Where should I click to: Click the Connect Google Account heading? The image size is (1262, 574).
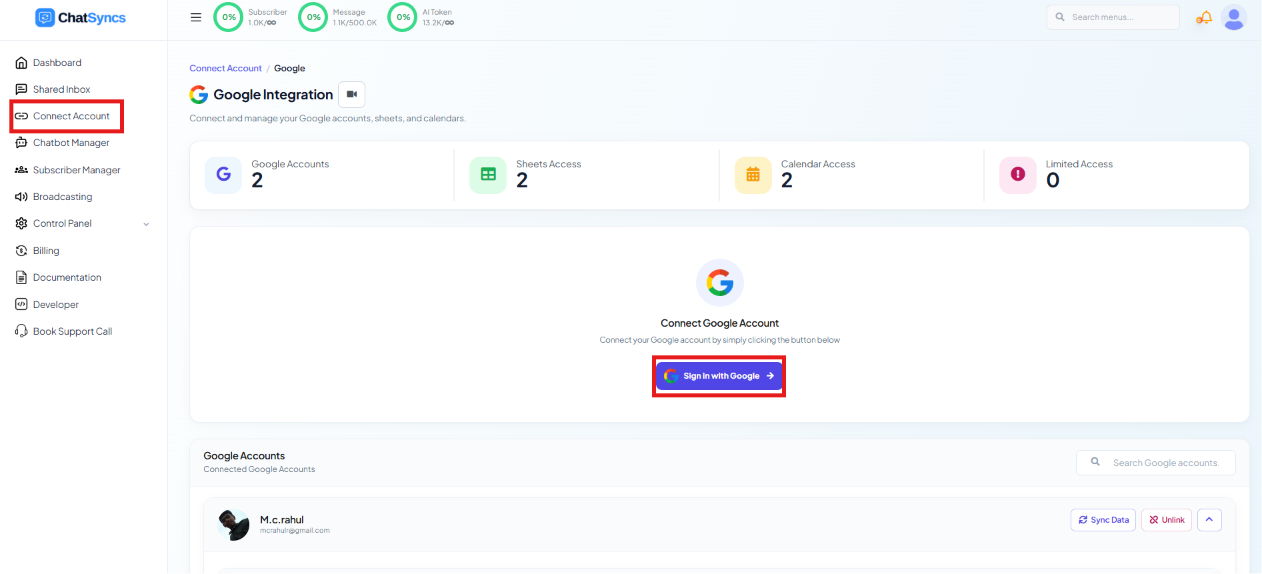tap(720, 323)
